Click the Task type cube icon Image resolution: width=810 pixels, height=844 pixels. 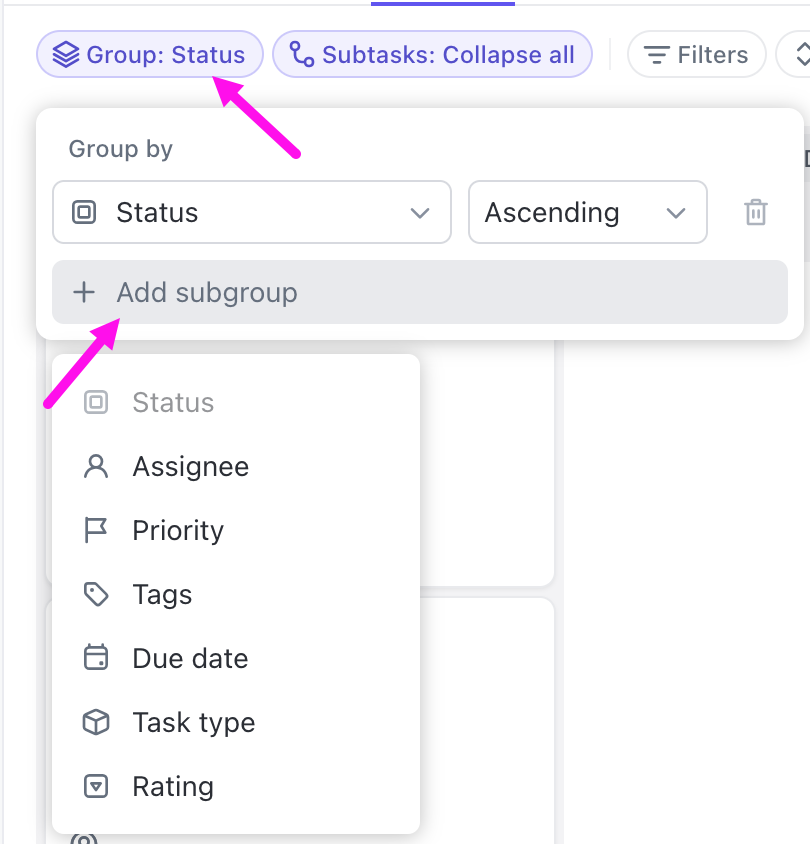(x=96, y=723)
